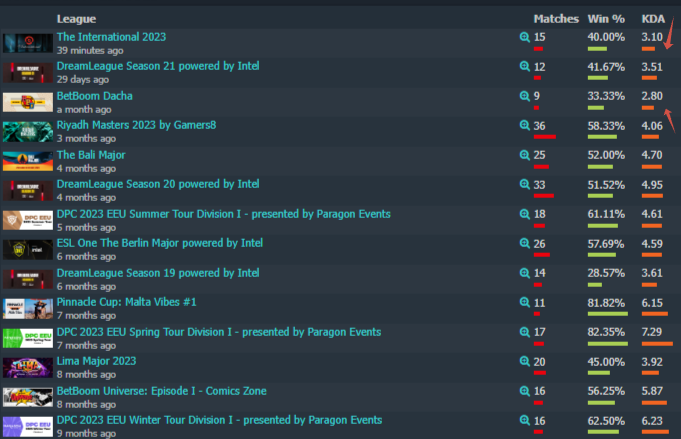The height and width of the screenshot is (439, 681).
Task: Click the League column header
Action: point(76,19)
